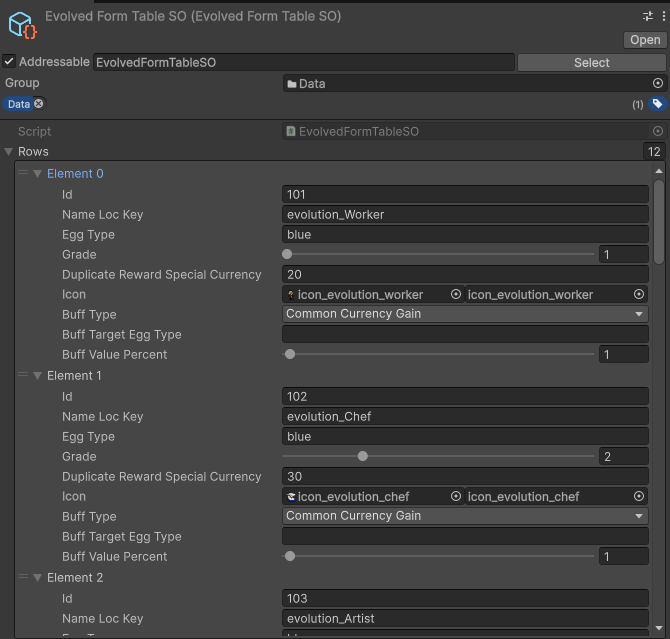
Task: Click Element 0 Buff Value Percent slider
Action: point(290,354)
